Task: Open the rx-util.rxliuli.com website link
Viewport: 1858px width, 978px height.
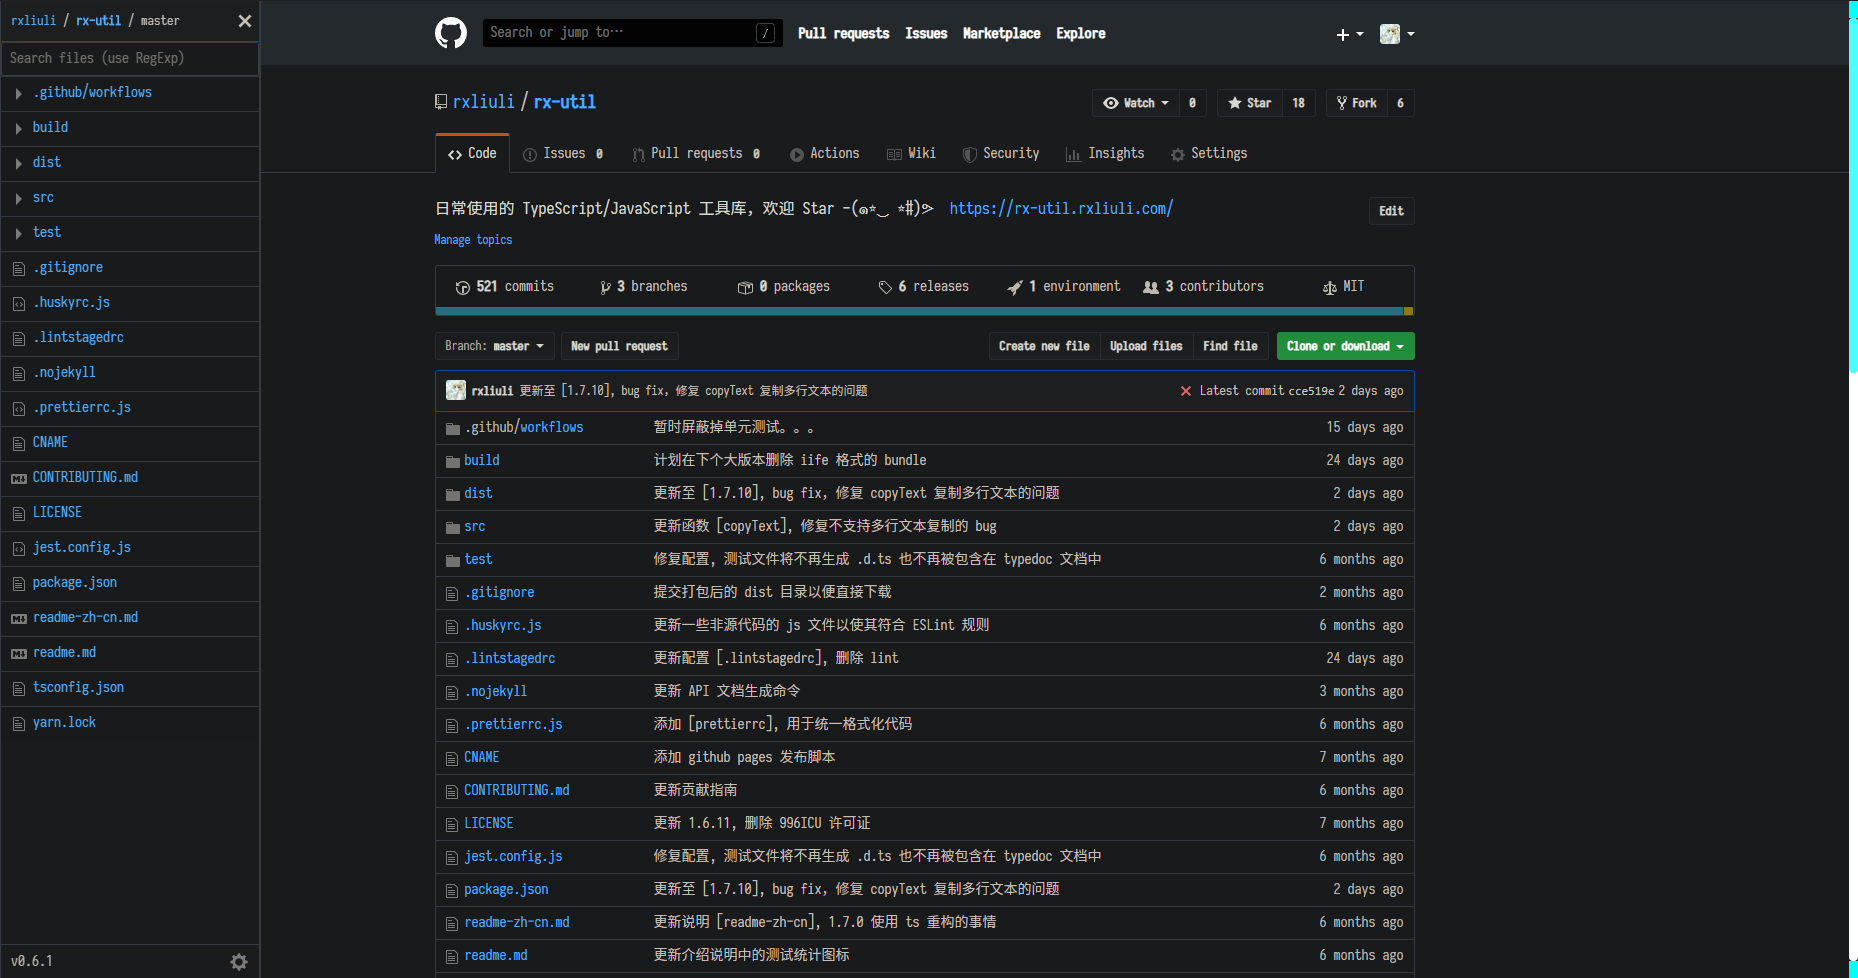Action: pyautogui.click(x=1061, y=208)
